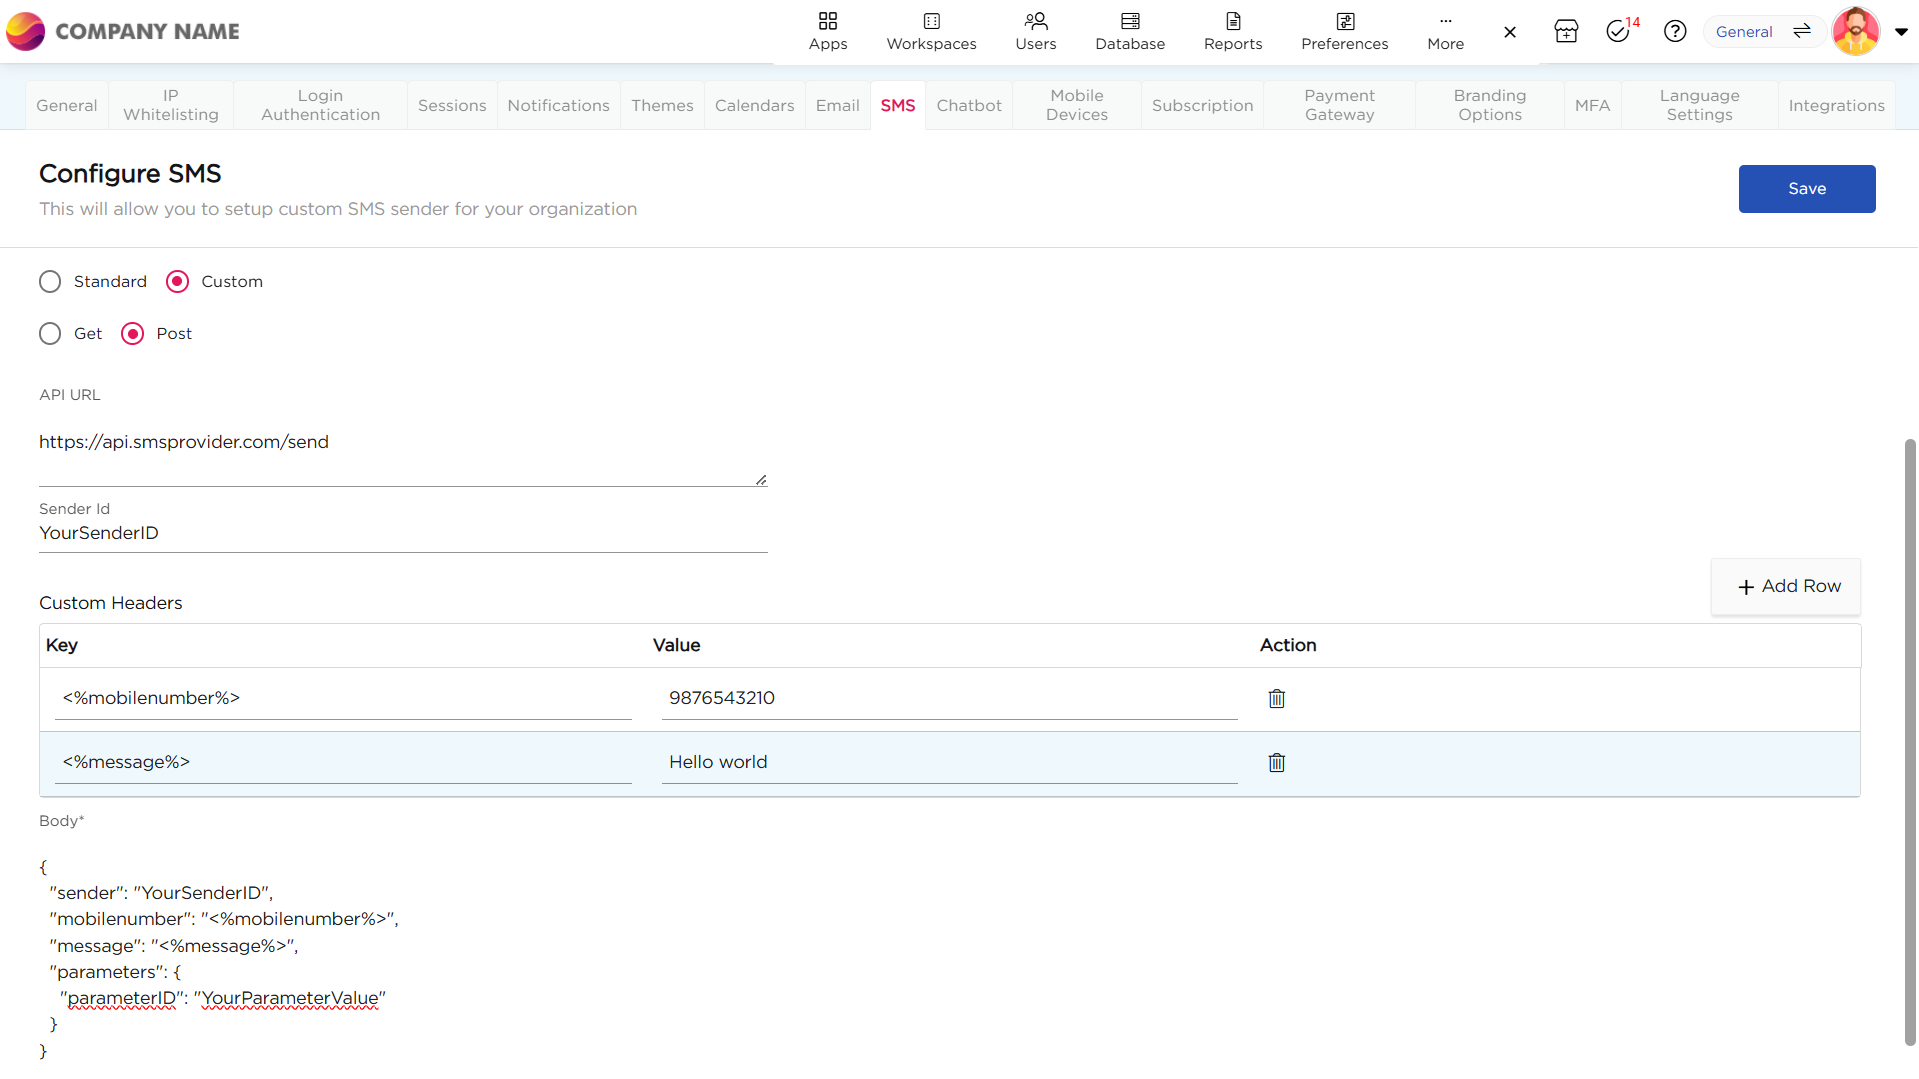
Task: Open the Workspaces icon
Action: tap(931, 22)
